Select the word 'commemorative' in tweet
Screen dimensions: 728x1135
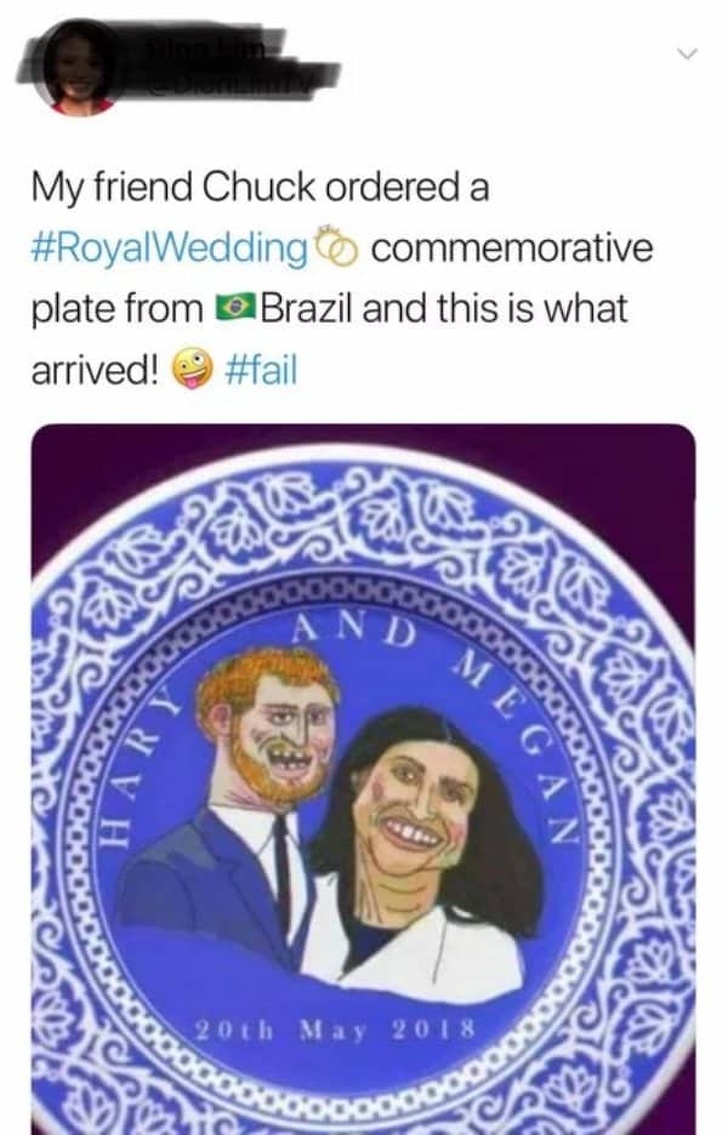512,248
